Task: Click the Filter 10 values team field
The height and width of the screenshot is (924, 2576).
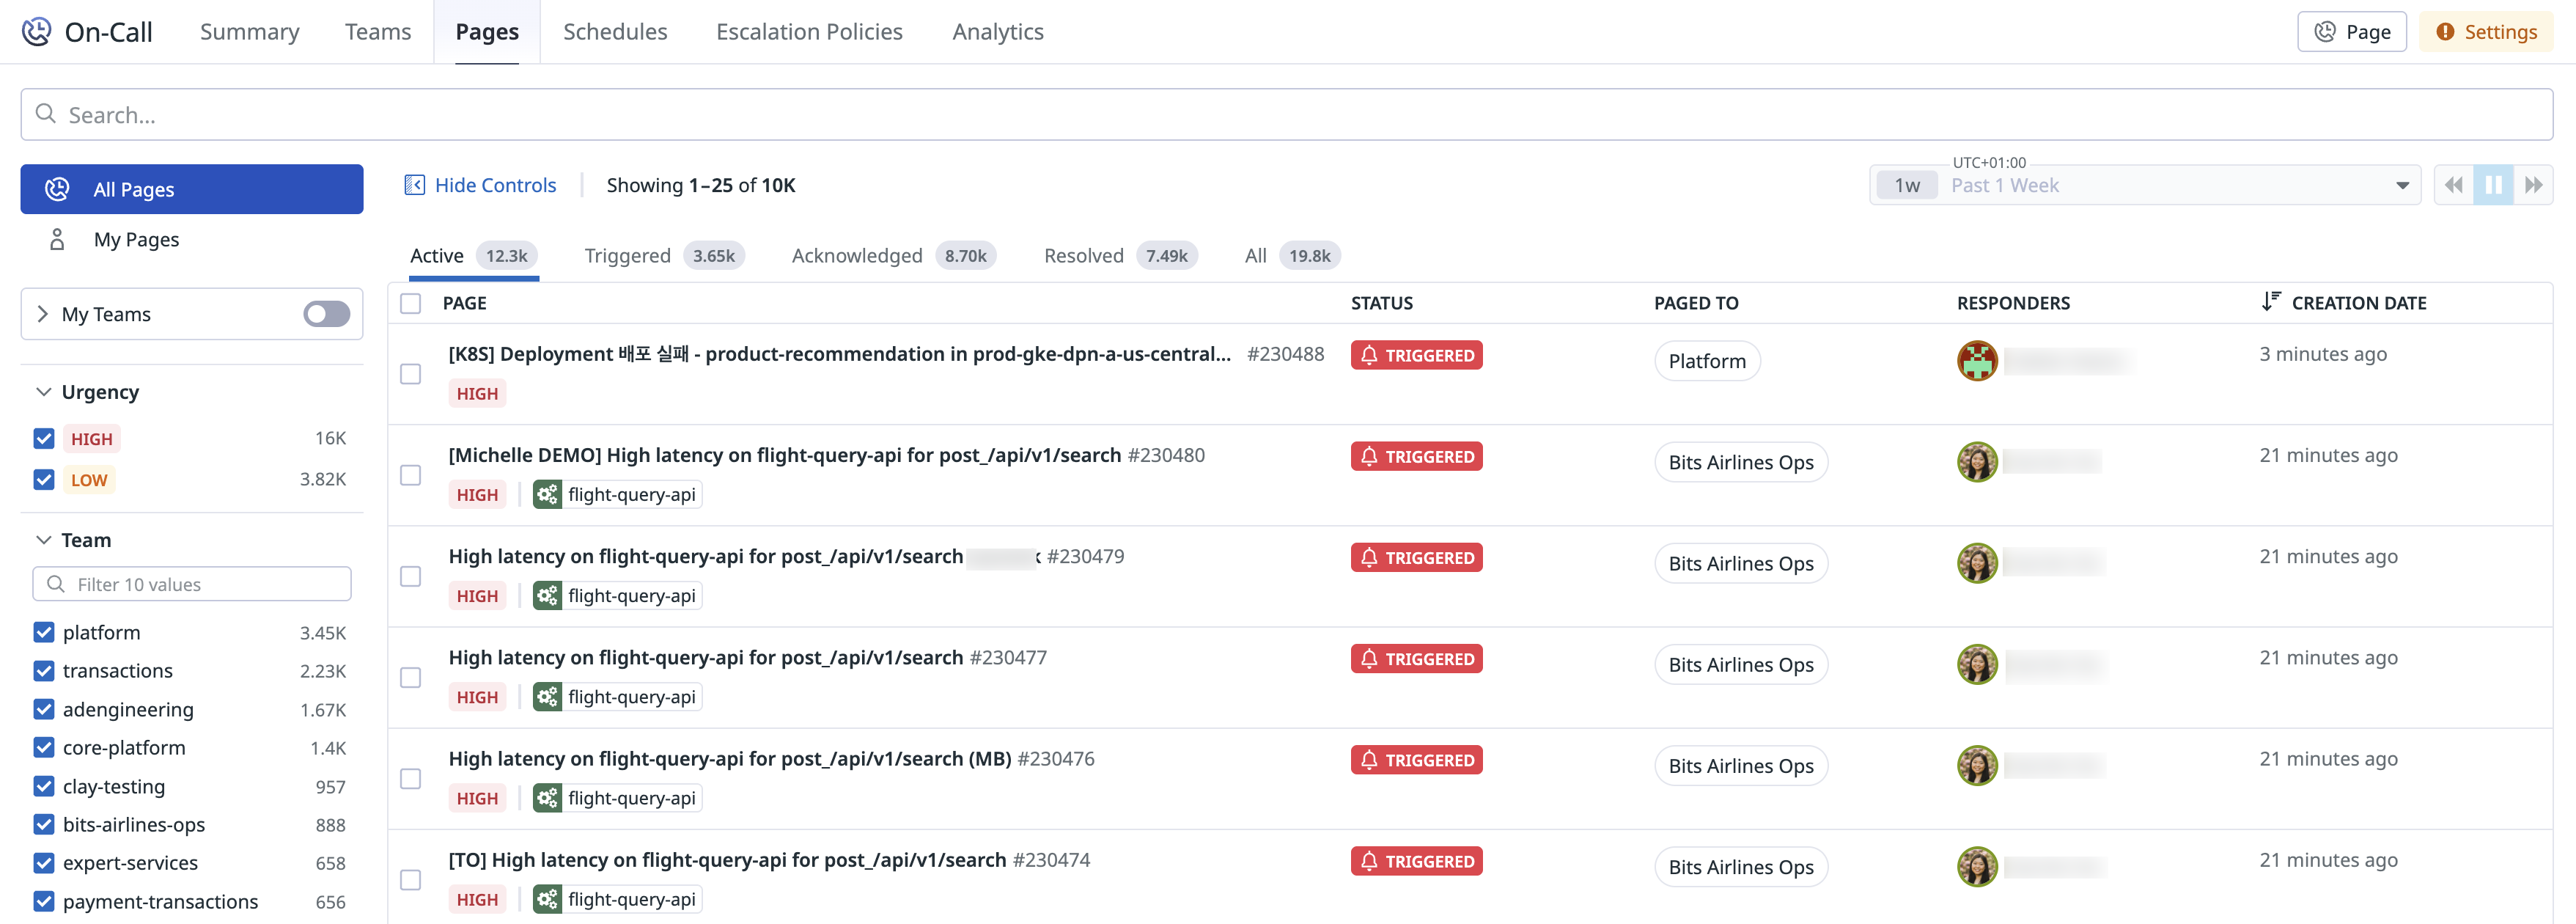Action: click(192, 584)
